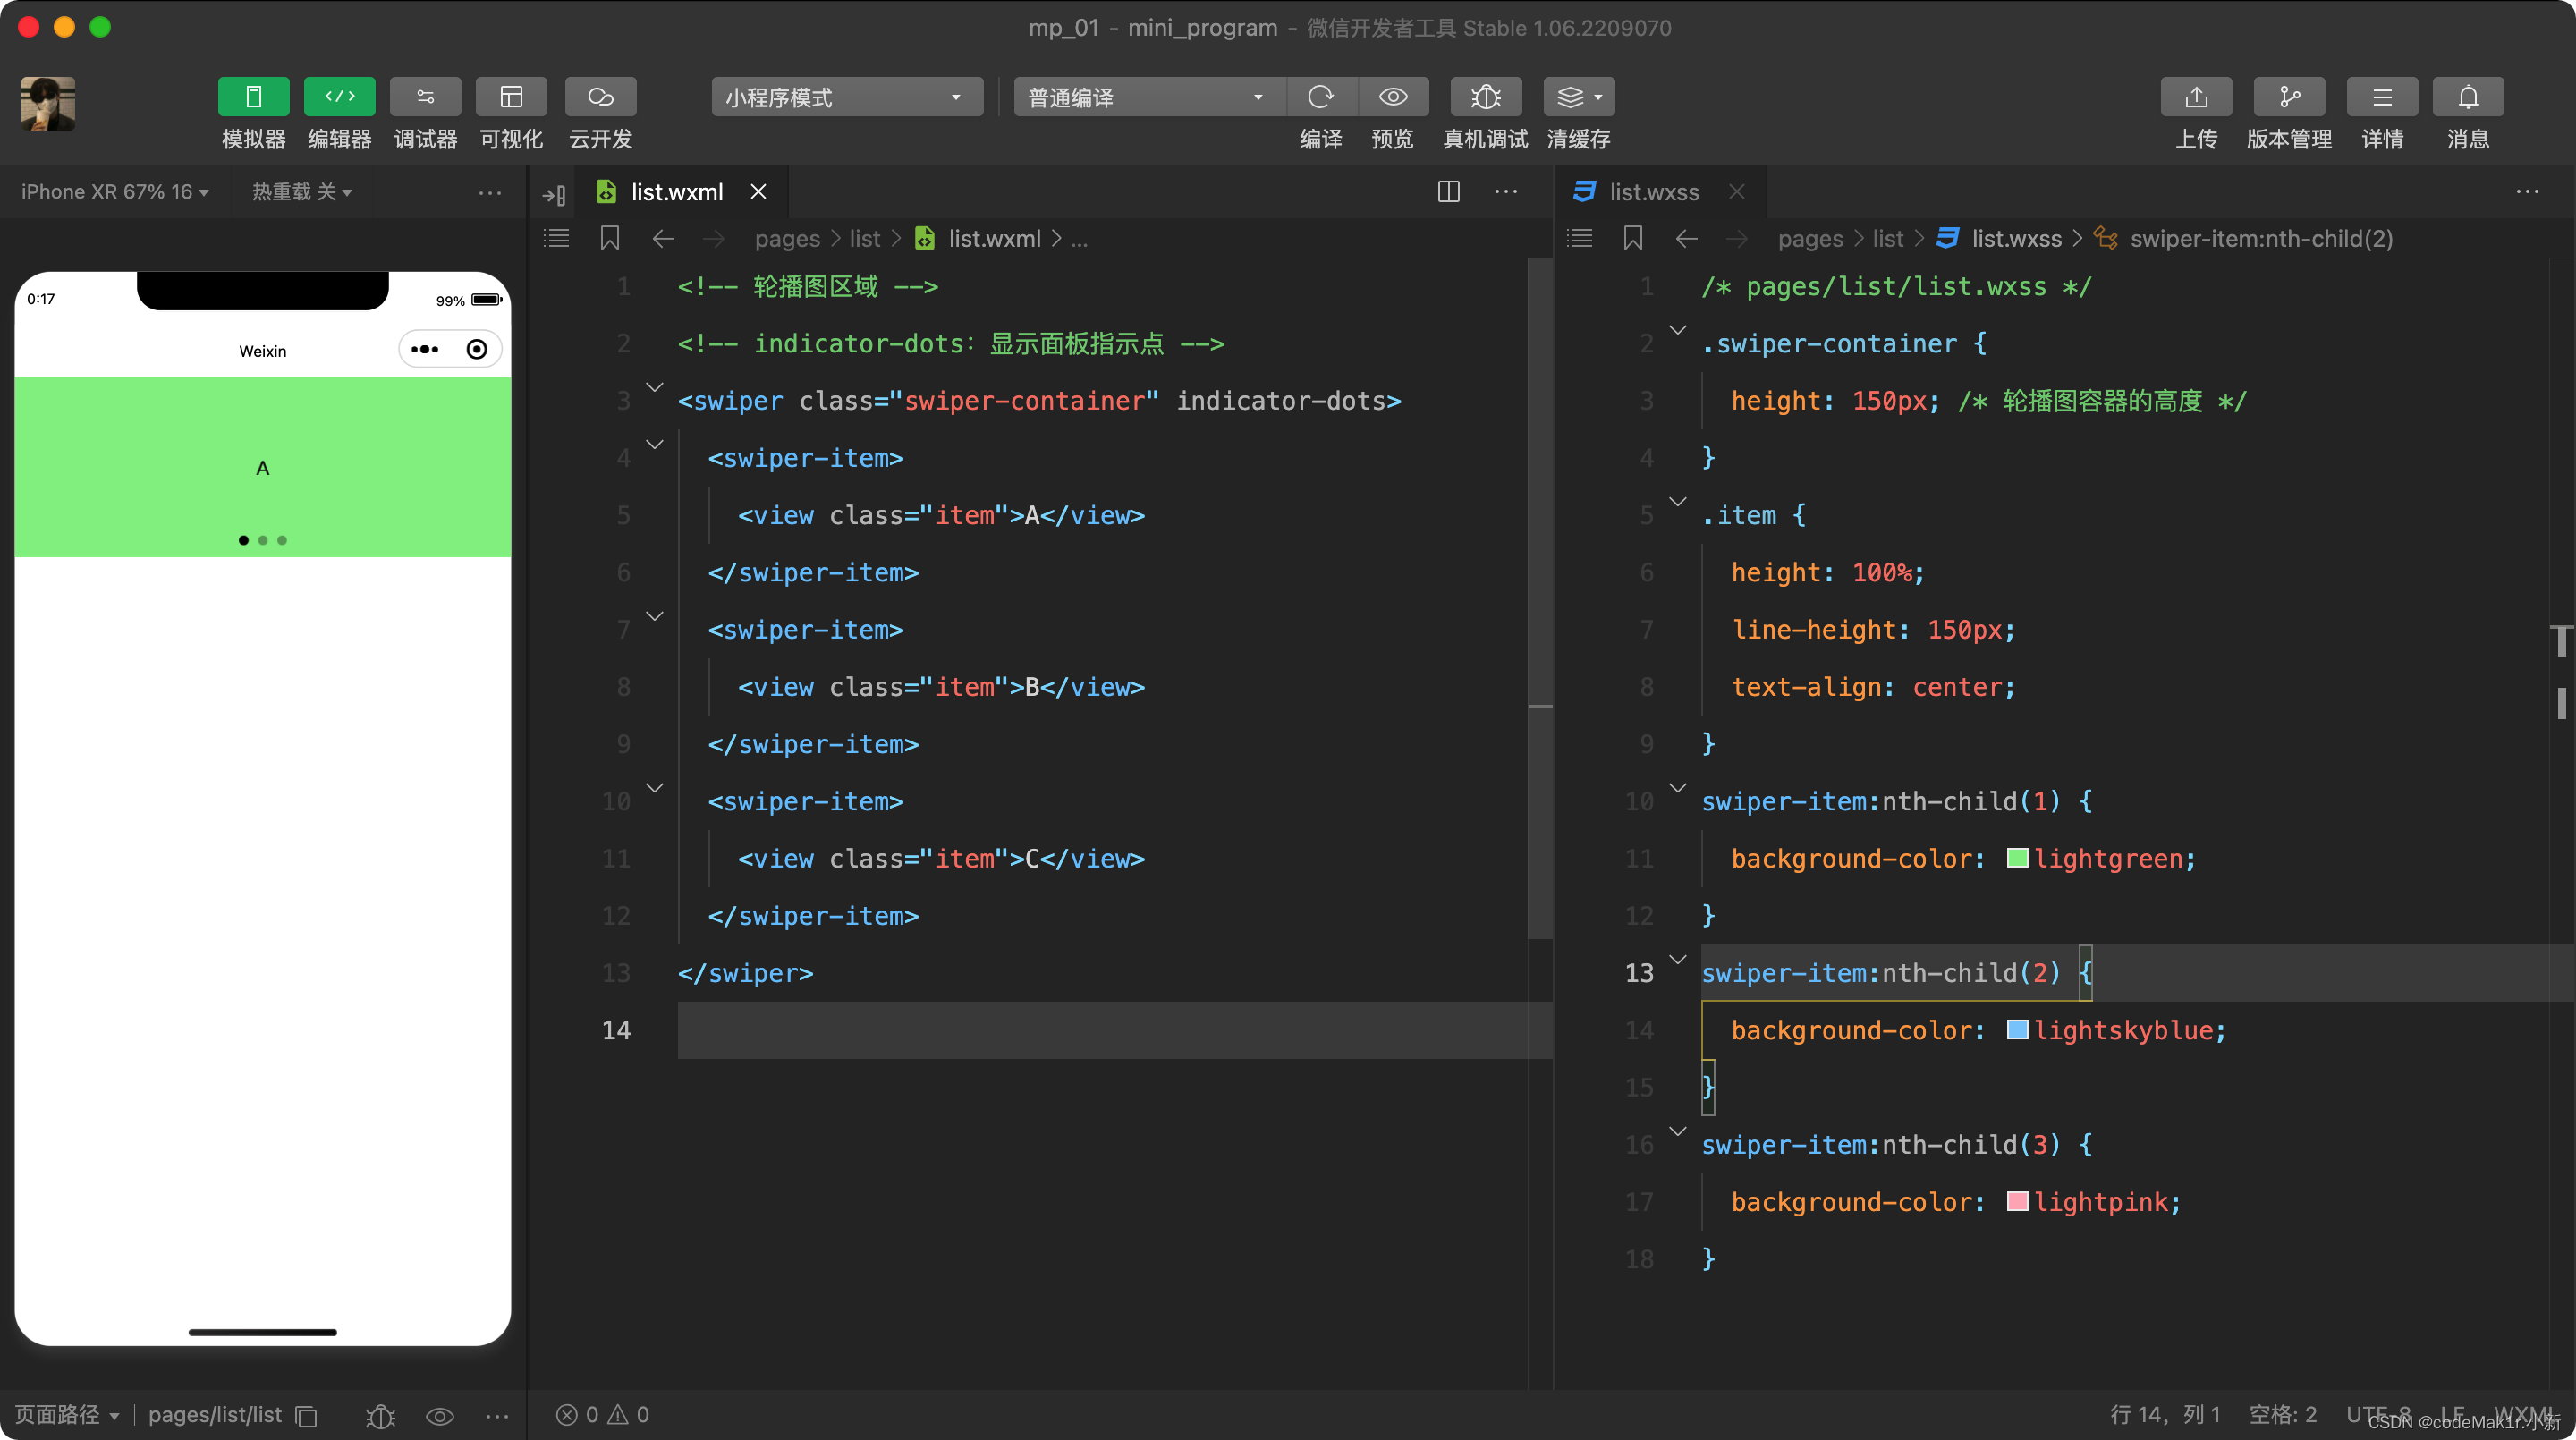Click the lightgreen color swatch
This screenshot has height=1440, width=2576.
coord(2017,858)
